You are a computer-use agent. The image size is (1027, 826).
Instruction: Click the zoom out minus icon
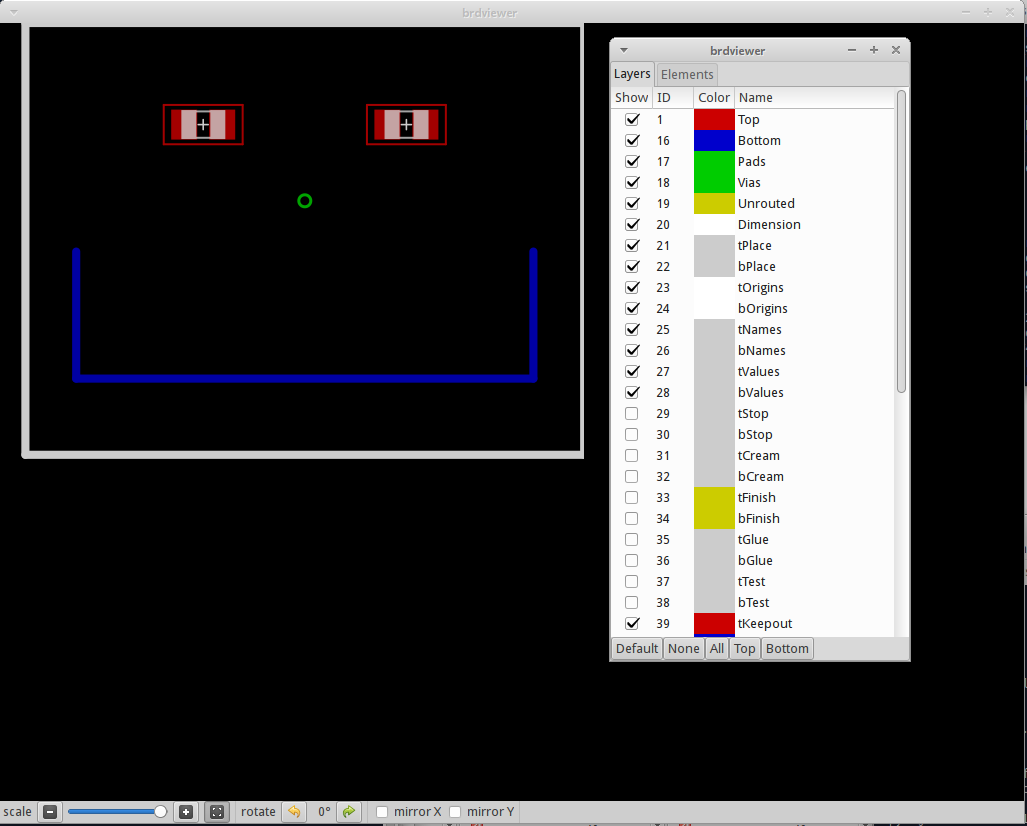50,812
